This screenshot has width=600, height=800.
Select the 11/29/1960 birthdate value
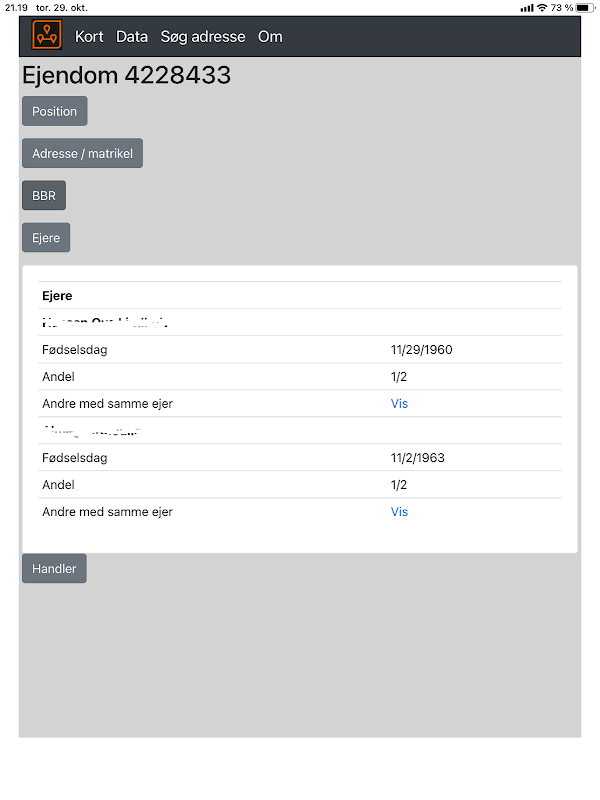tap(421, 350)
